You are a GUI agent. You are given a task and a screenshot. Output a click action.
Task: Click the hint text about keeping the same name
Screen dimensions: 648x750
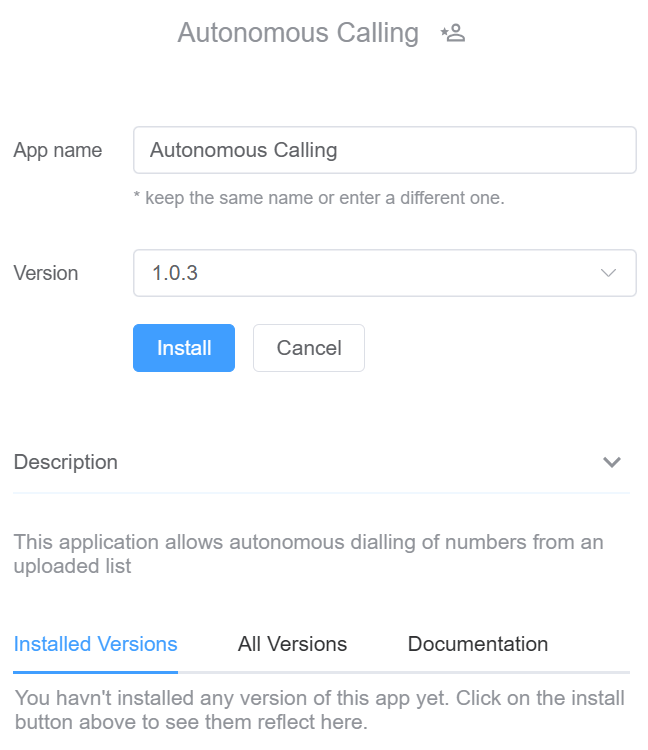tap(319, 198)
